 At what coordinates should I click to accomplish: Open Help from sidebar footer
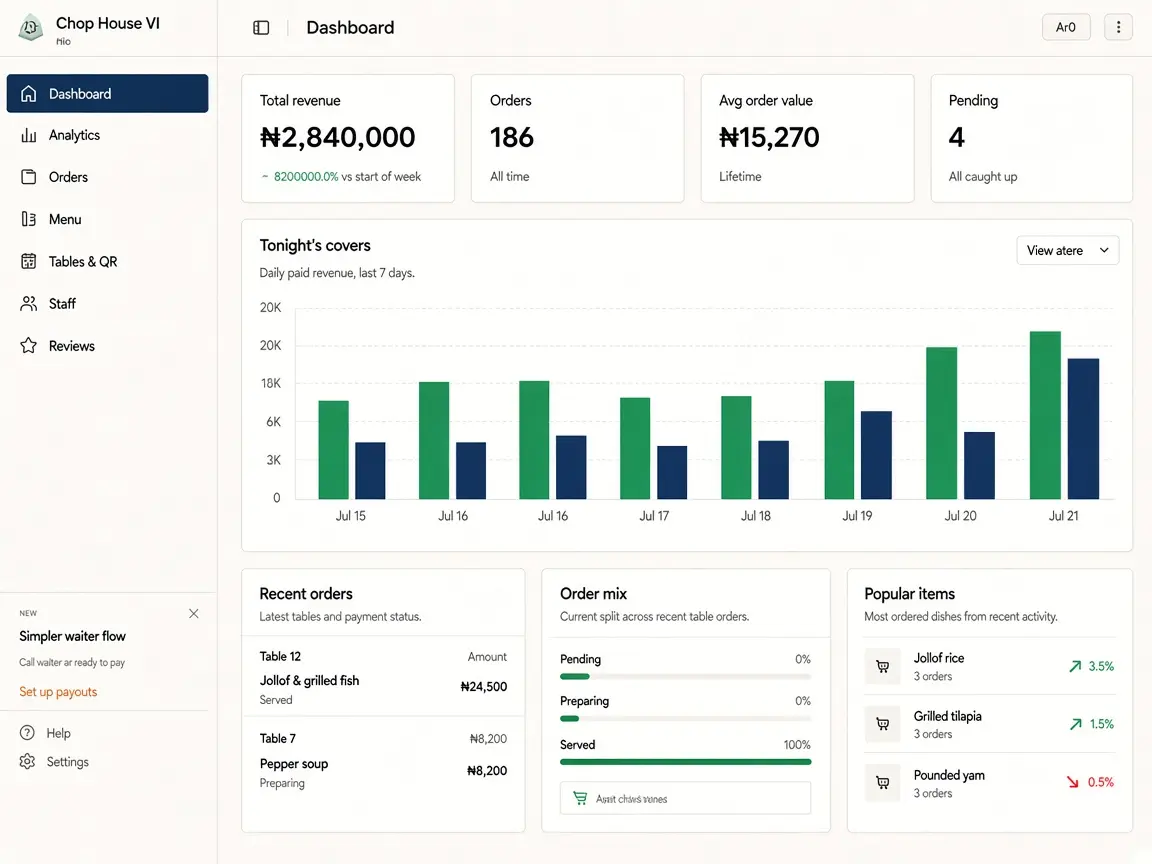click(46, 732)
